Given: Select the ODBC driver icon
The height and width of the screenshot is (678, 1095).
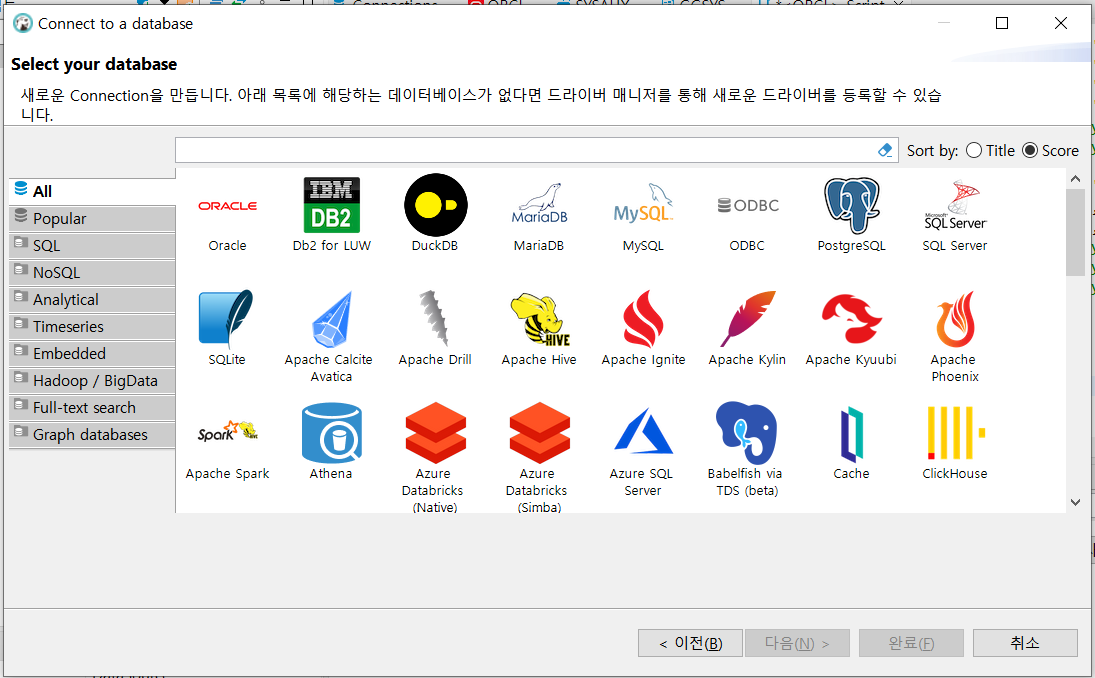Looking at the screenshot, I should (747, 205).
